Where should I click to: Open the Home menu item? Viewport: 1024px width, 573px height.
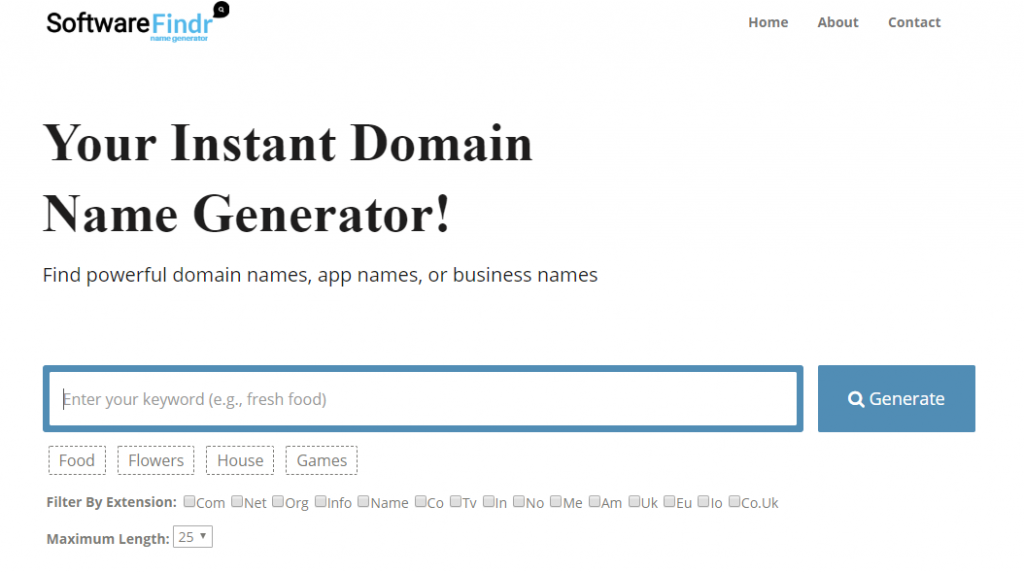(x=768, y=22)
